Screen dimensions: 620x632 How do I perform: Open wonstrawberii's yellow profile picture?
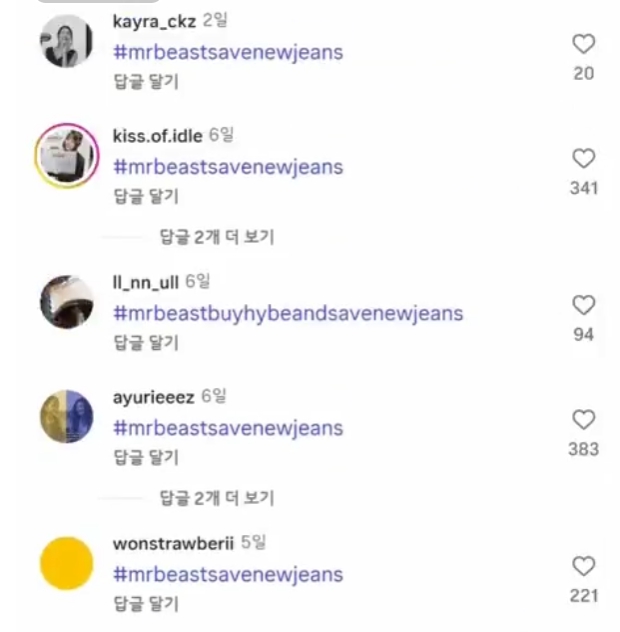pyautogui.click(x=66, y=563)
